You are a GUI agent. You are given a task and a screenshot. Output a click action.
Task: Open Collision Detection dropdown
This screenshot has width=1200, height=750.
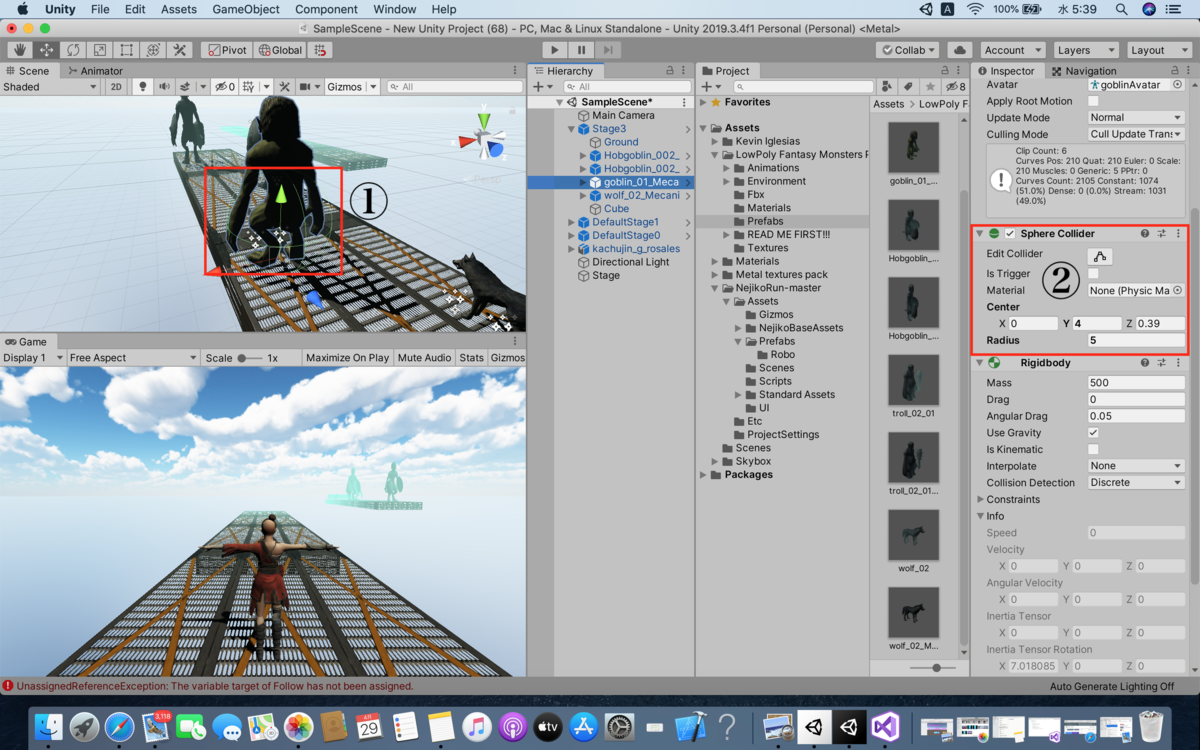[1136, 483]
